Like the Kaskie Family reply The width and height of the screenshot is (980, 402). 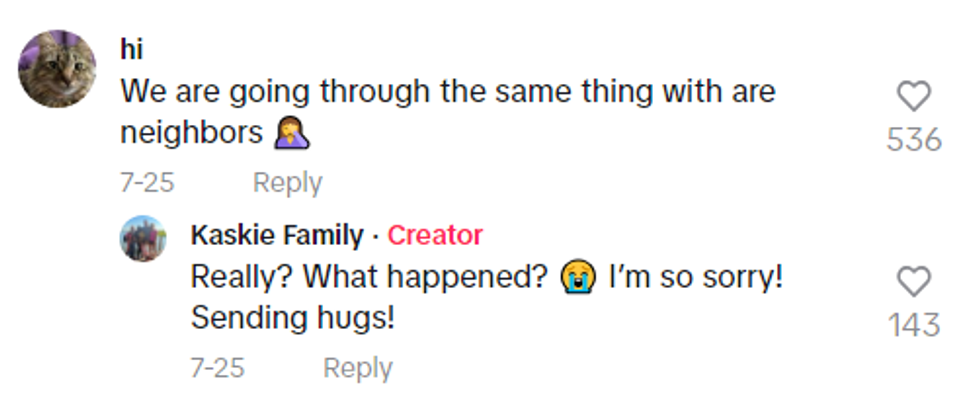(x=913, y=282)
